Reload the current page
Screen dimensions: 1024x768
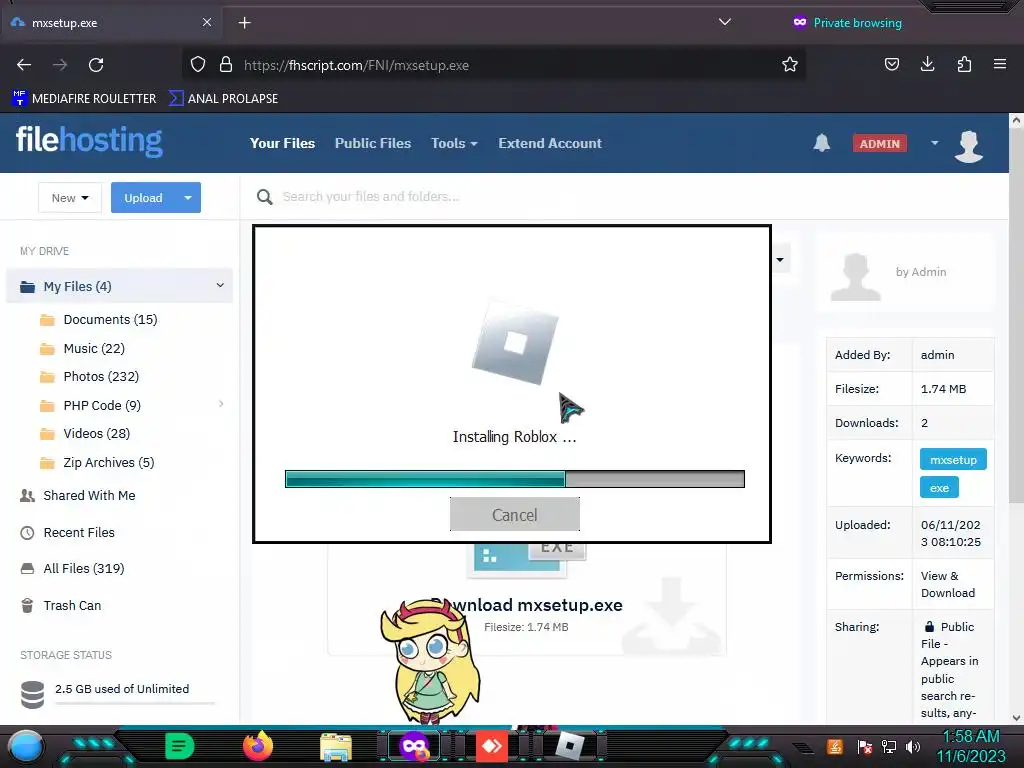(96, 65)
